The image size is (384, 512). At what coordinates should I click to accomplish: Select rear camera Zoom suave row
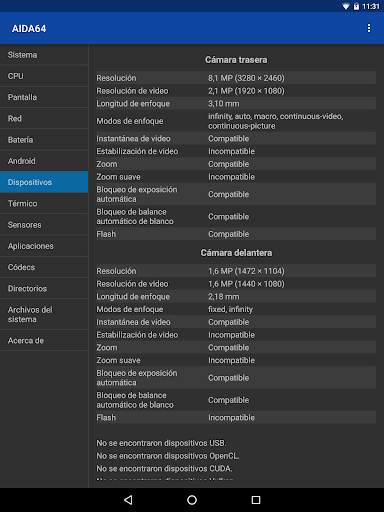tap(236, 177)
